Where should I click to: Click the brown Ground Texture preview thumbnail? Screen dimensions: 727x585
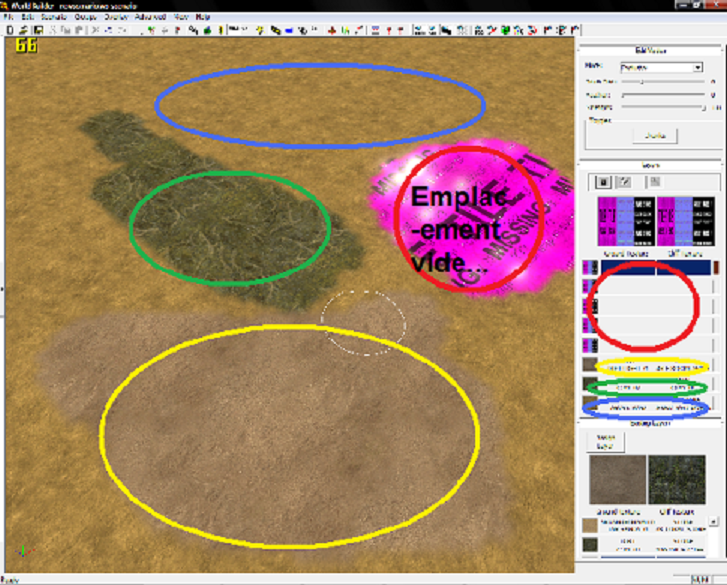tap(617, 480)
